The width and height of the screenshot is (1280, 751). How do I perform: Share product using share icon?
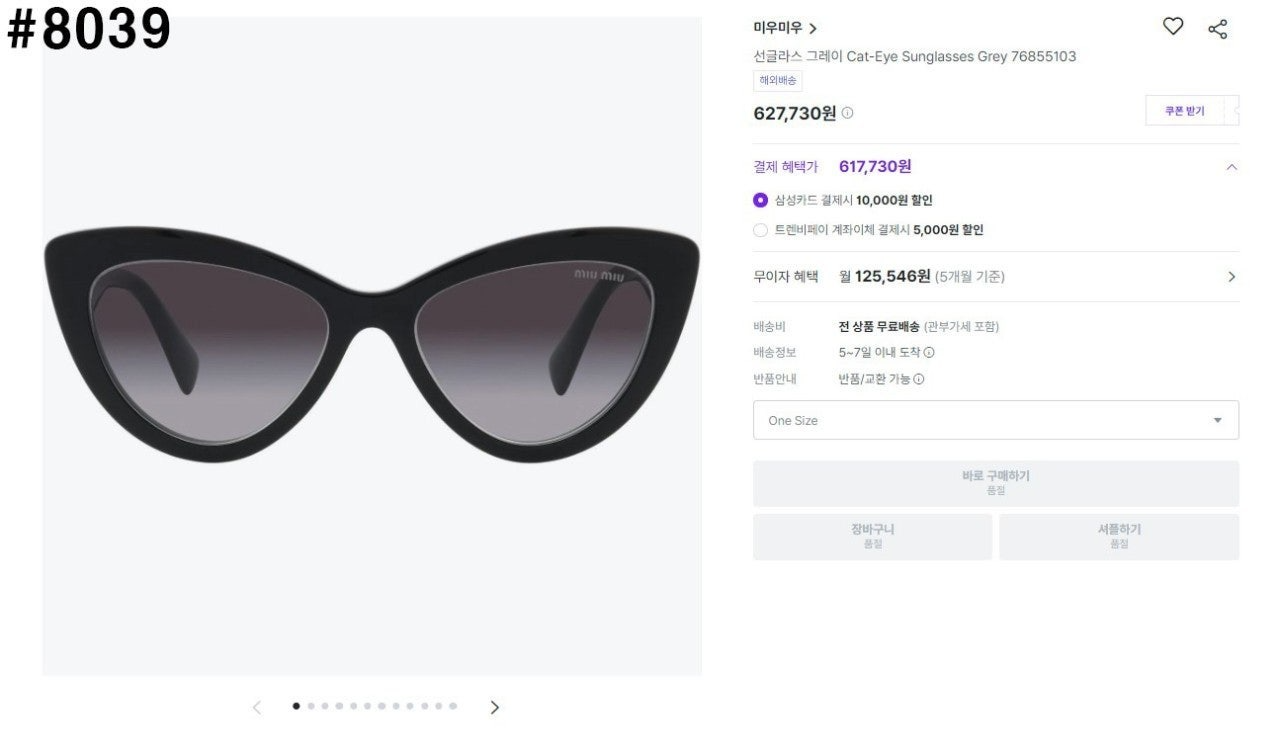pos(1217,29)
